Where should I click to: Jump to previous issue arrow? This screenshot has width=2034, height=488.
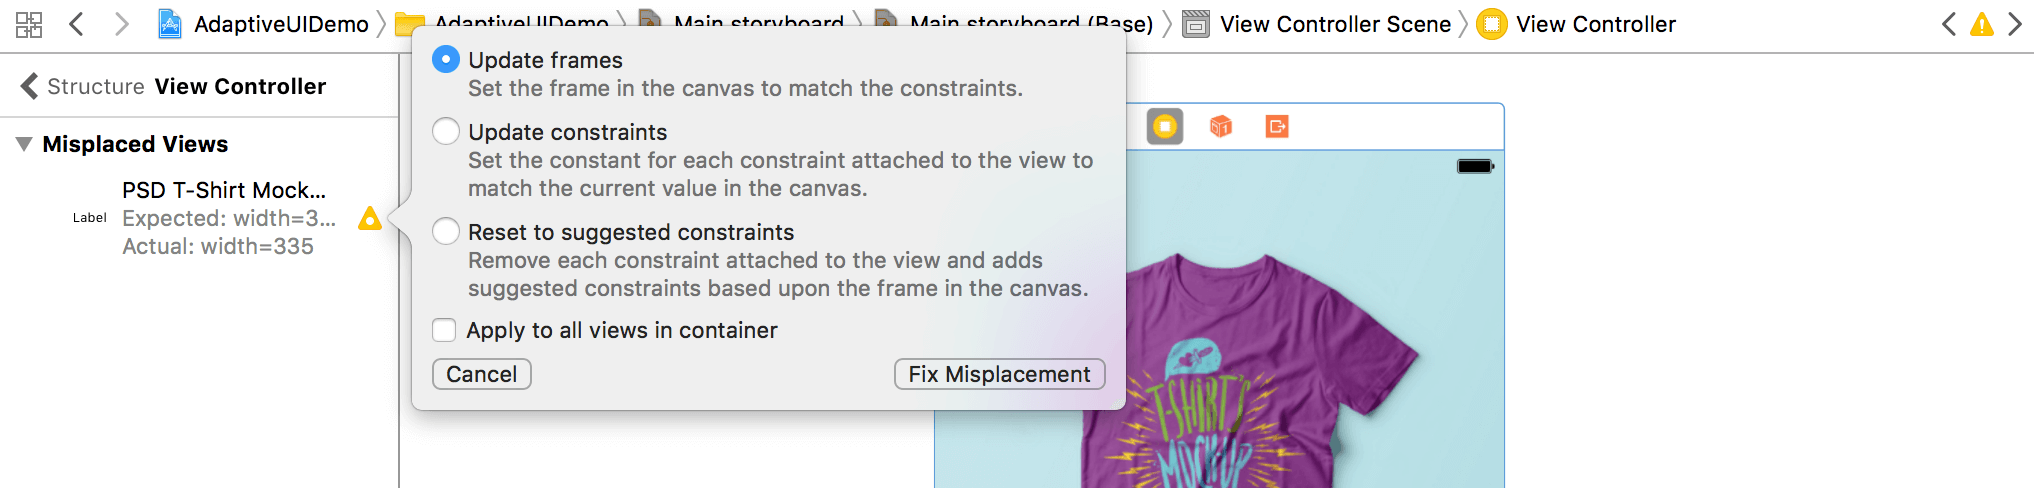click(1948, 24)
